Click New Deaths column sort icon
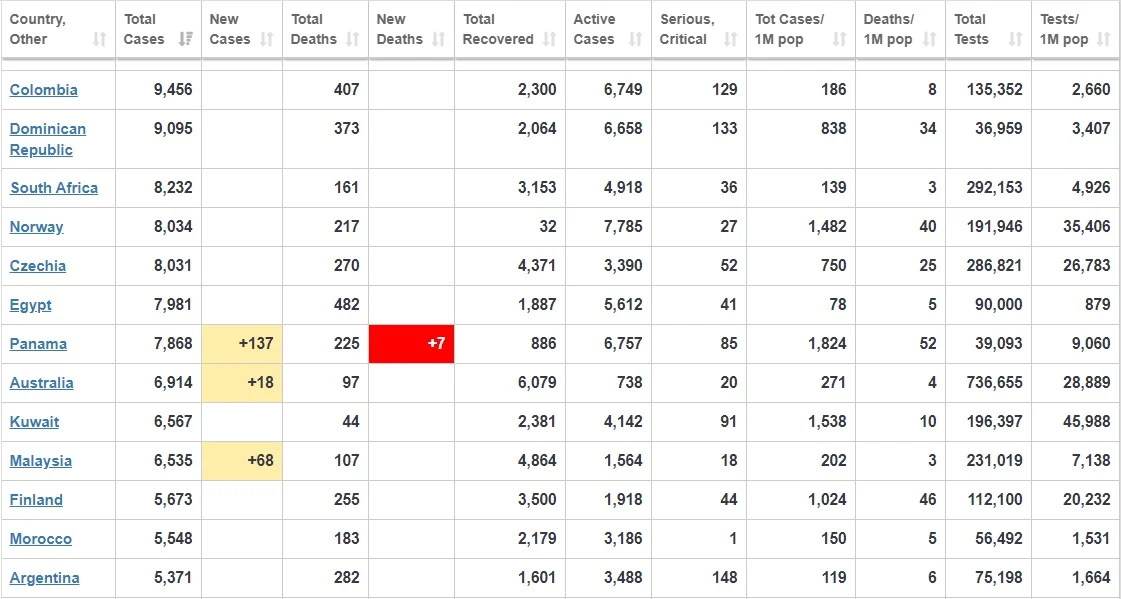1121x599 pixels. tap(439, 40)
